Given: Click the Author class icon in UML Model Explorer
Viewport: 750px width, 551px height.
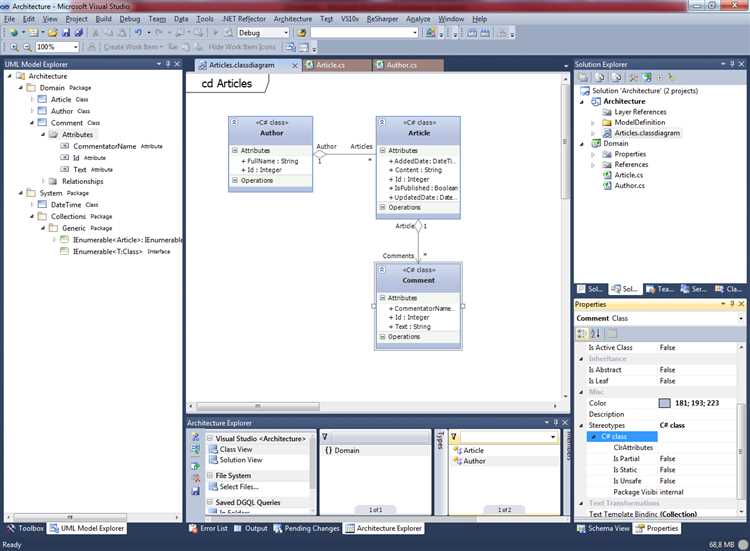Looking at the screenshot, I should [x=43, y=111].
